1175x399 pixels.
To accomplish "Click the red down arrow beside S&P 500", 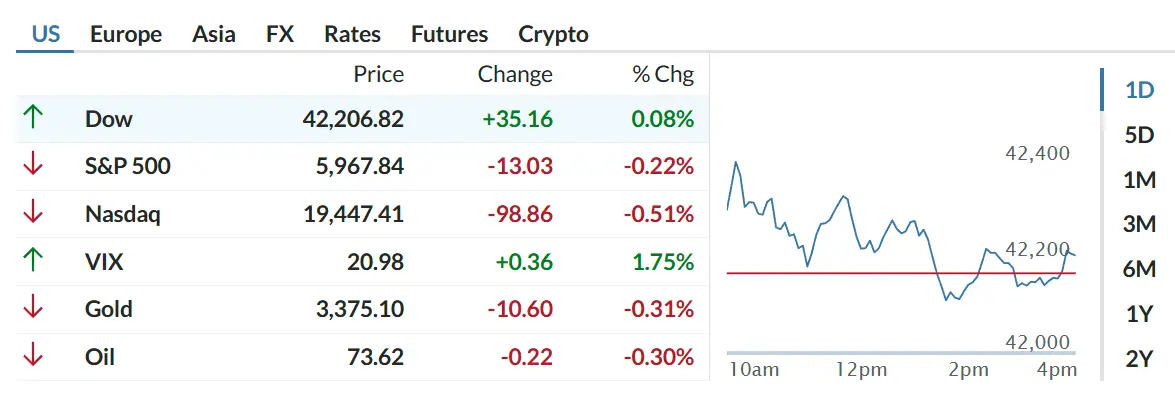I will coord(33,166).
